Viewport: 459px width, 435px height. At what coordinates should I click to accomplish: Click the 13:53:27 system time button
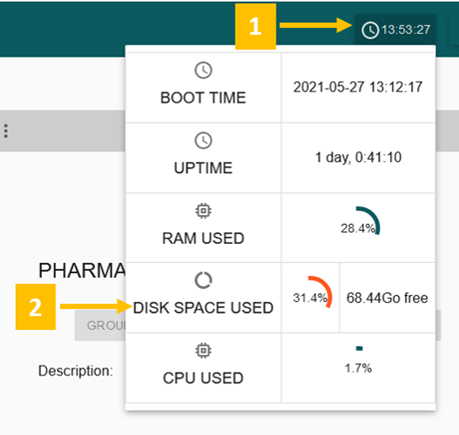tap(395, 30)
